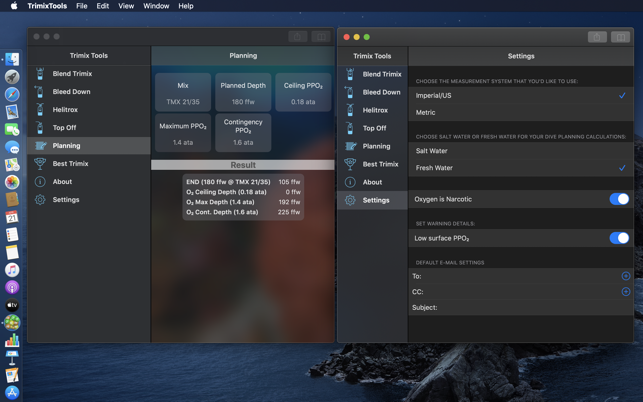
Task: Select Metric measurement system
Action: pyautogui.click(x=521, y=112)
